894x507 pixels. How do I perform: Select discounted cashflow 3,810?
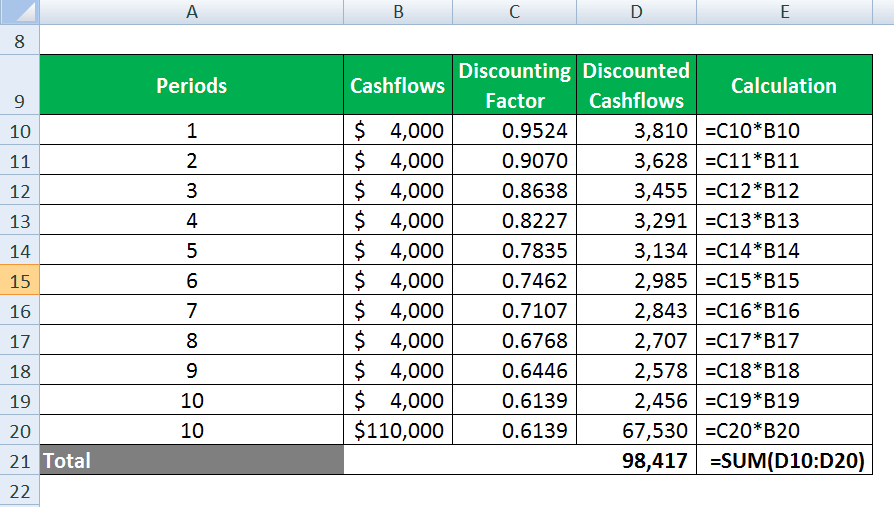636,130
